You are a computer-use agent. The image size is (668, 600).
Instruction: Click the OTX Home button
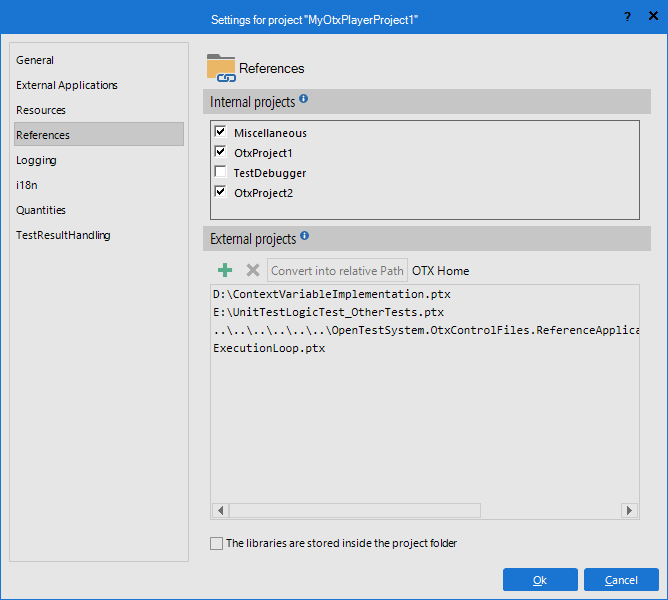[440, 271]
